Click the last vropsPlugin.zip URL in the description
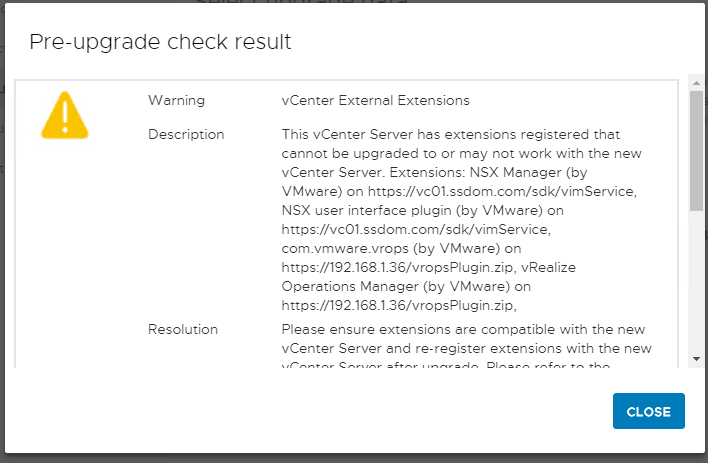 point(399,305)
